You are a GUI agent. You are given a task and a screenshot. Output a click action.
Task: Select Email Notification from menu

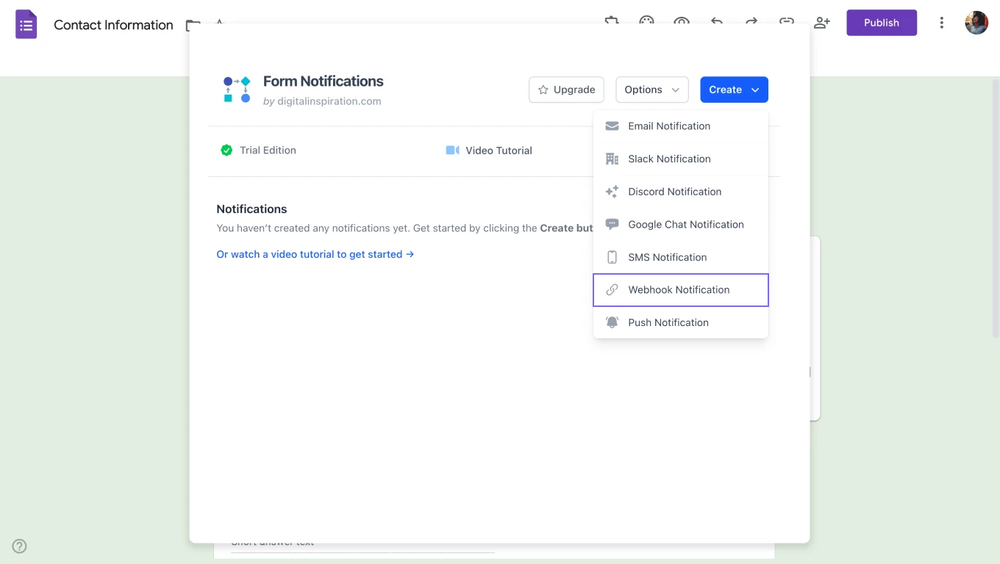click(680, 126)
